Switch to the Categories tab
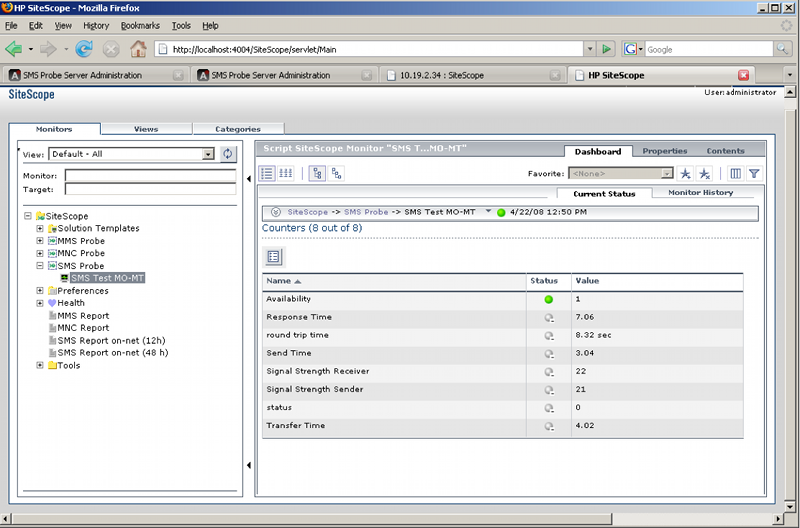800x528 pixels. (x=238, y=129)
